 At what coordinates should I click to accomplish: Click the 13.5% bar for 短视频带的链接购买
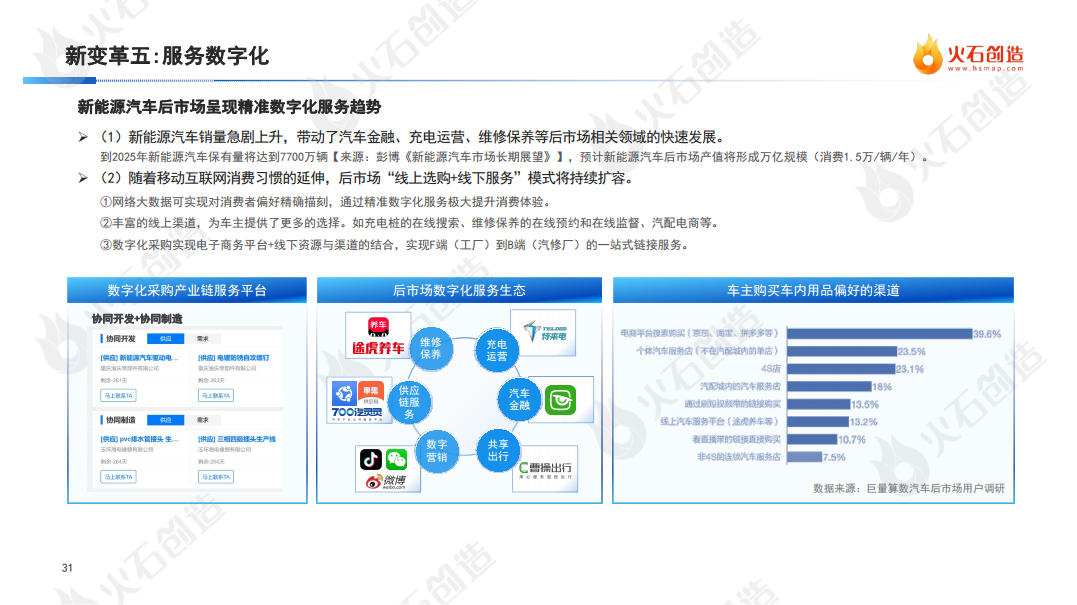pos(819,404)
